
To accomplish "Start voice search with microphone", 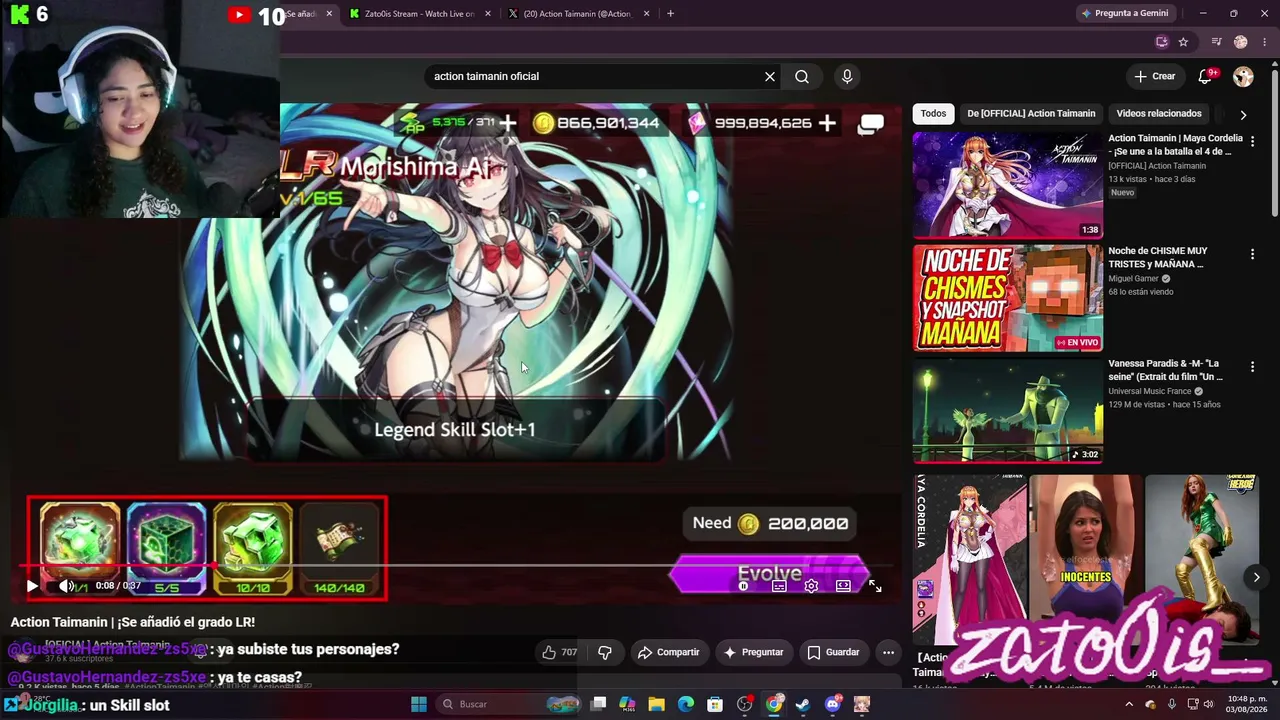I will (847, 76).
